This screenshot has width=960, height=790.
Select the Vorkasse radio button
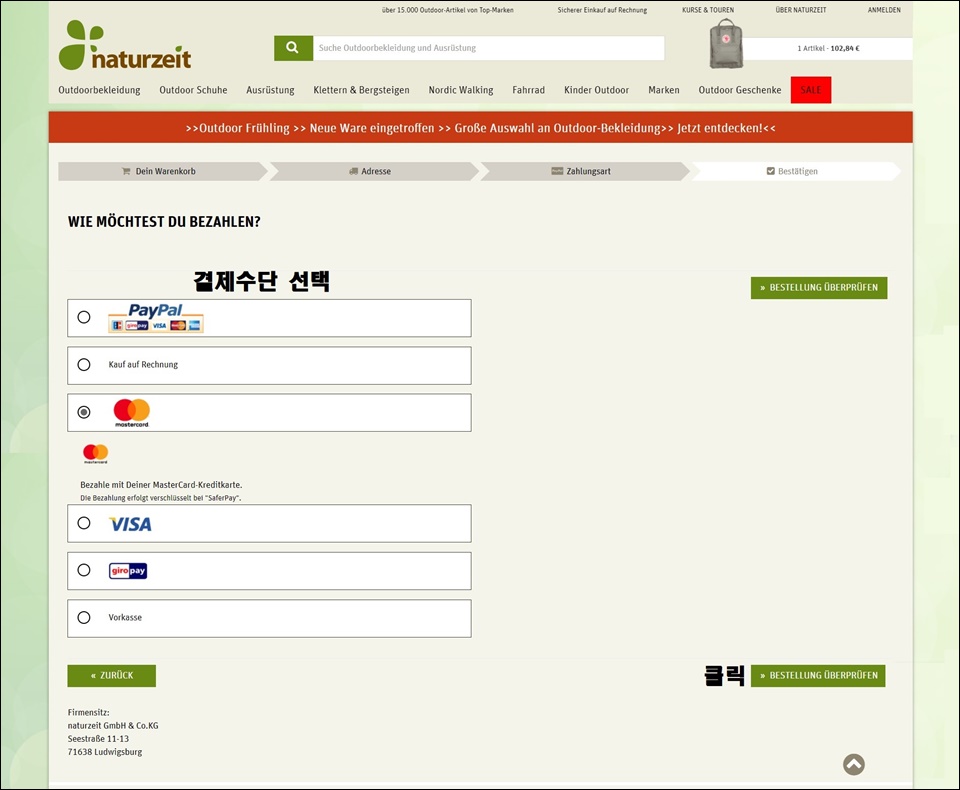pyautogui.click(x=84, y=617)
